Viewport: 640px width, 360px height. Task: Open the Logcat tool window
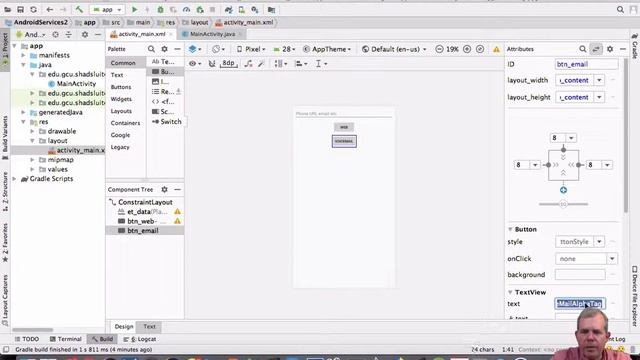coord(140,339)
